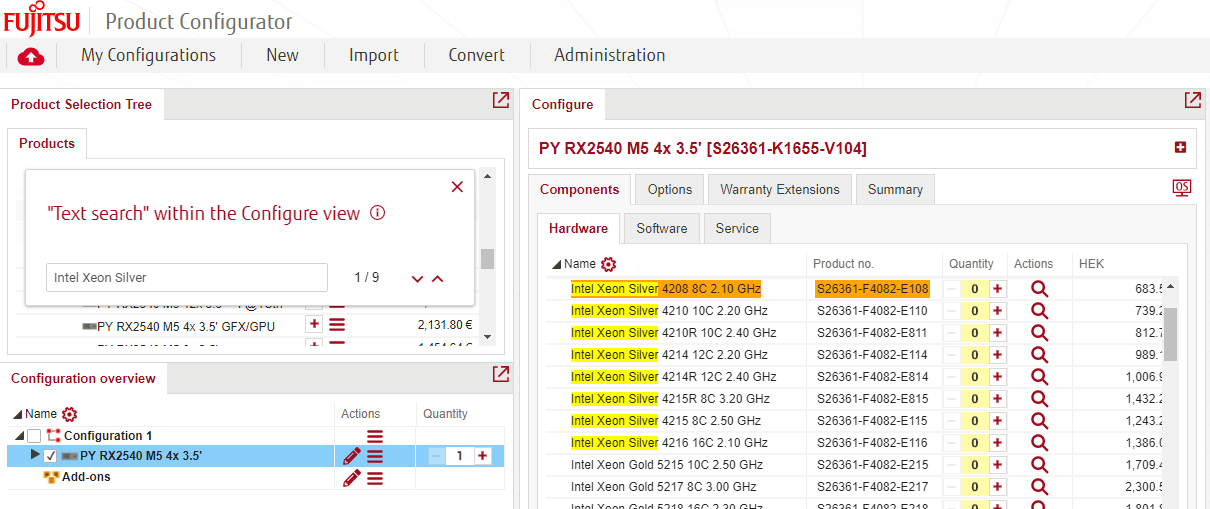Expand the PY RX2540 M5 4x 3.5' tree node
The width and height of the screenshot is (1210, 509).
pos(36,455)
